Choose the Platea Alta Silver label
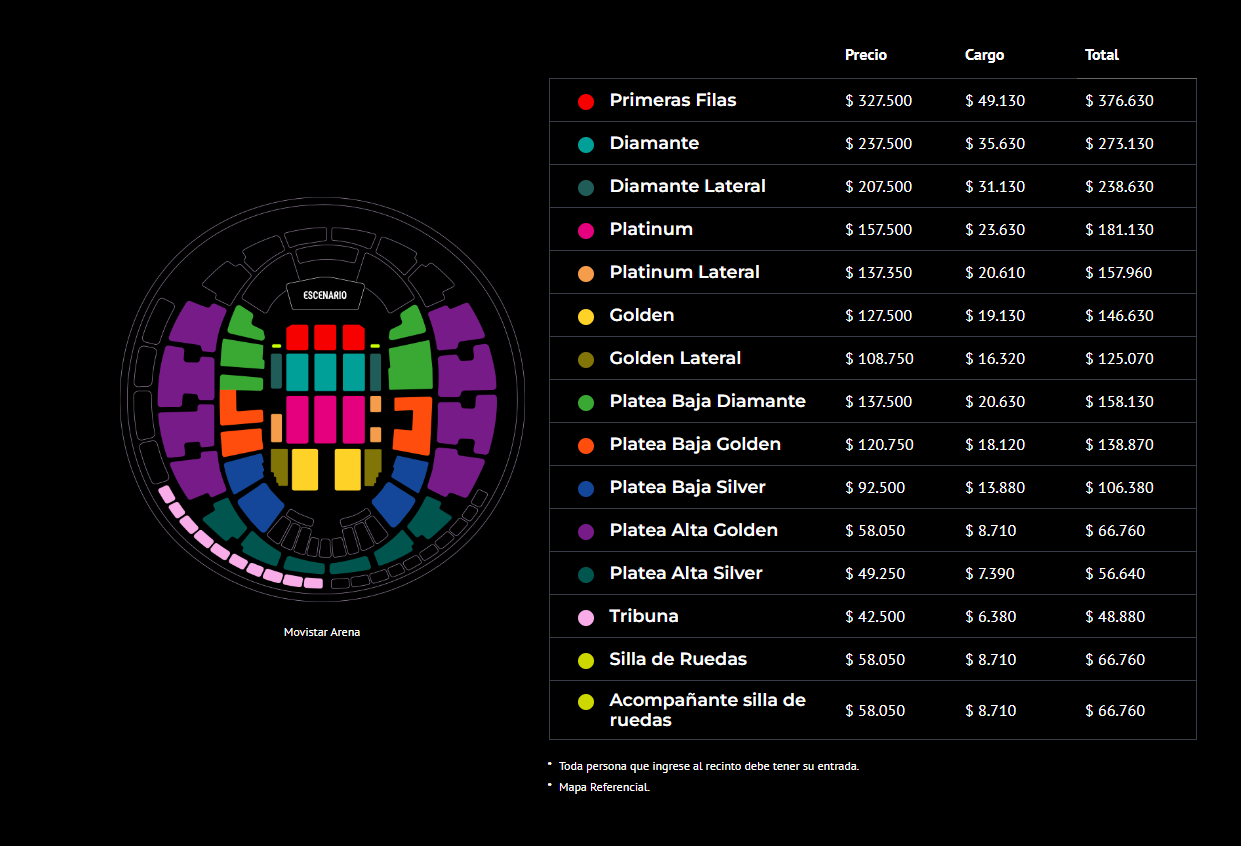This screenshot has width=1241, height=846. click(685, 573)
